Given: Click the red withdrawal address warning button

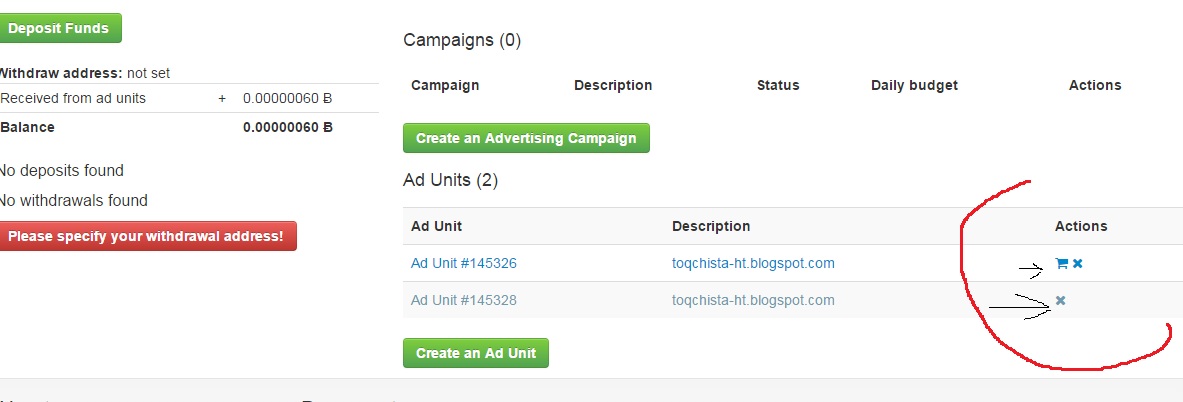Looking at the screenshot, I should click(147, 237).
